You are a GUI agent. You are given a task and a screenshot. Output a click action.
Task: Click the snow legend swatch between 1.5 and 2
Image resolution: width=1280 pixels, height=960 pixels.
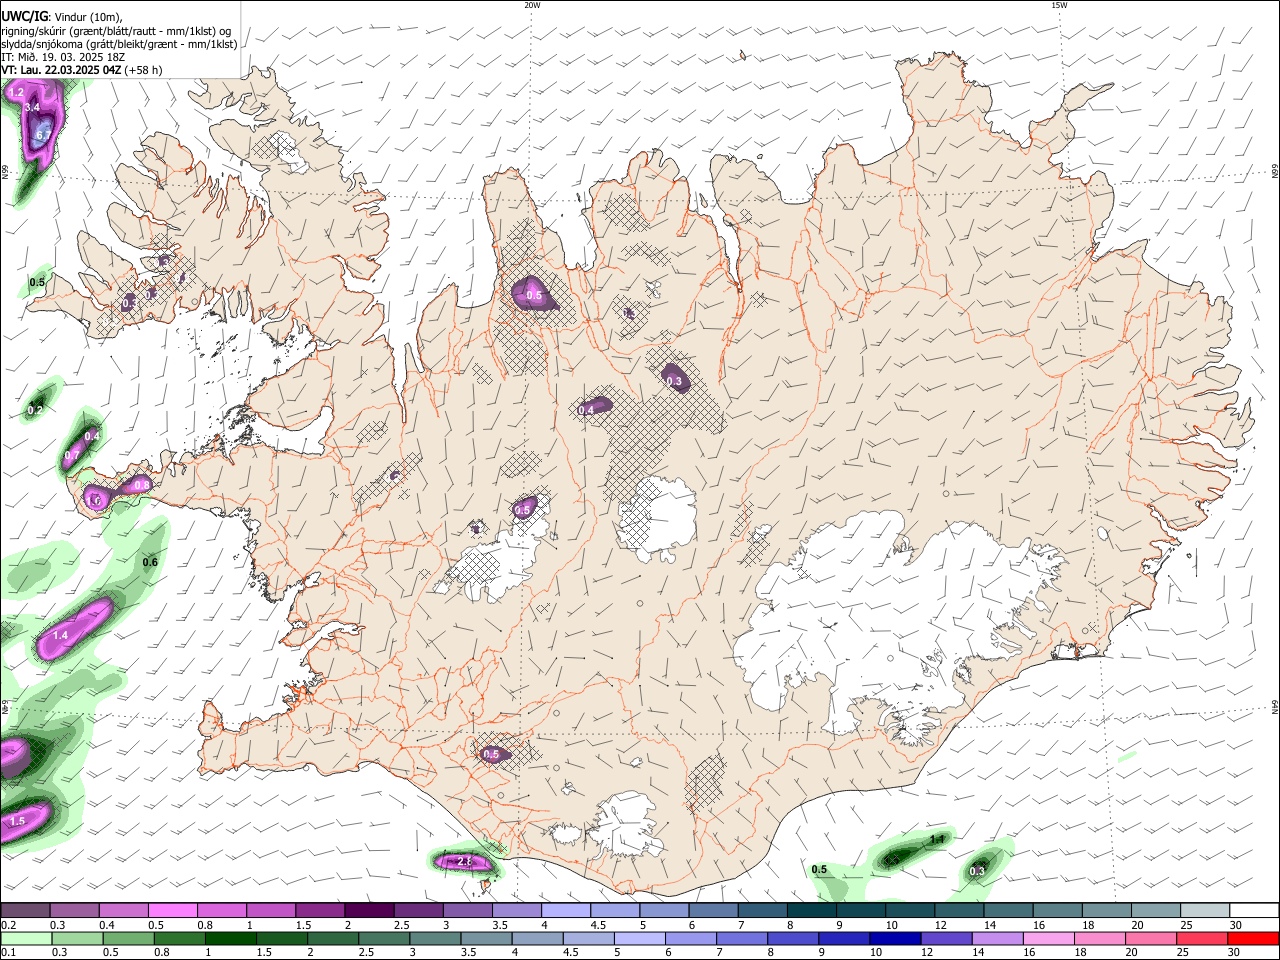pyautogui.click(x=320, y=910)
